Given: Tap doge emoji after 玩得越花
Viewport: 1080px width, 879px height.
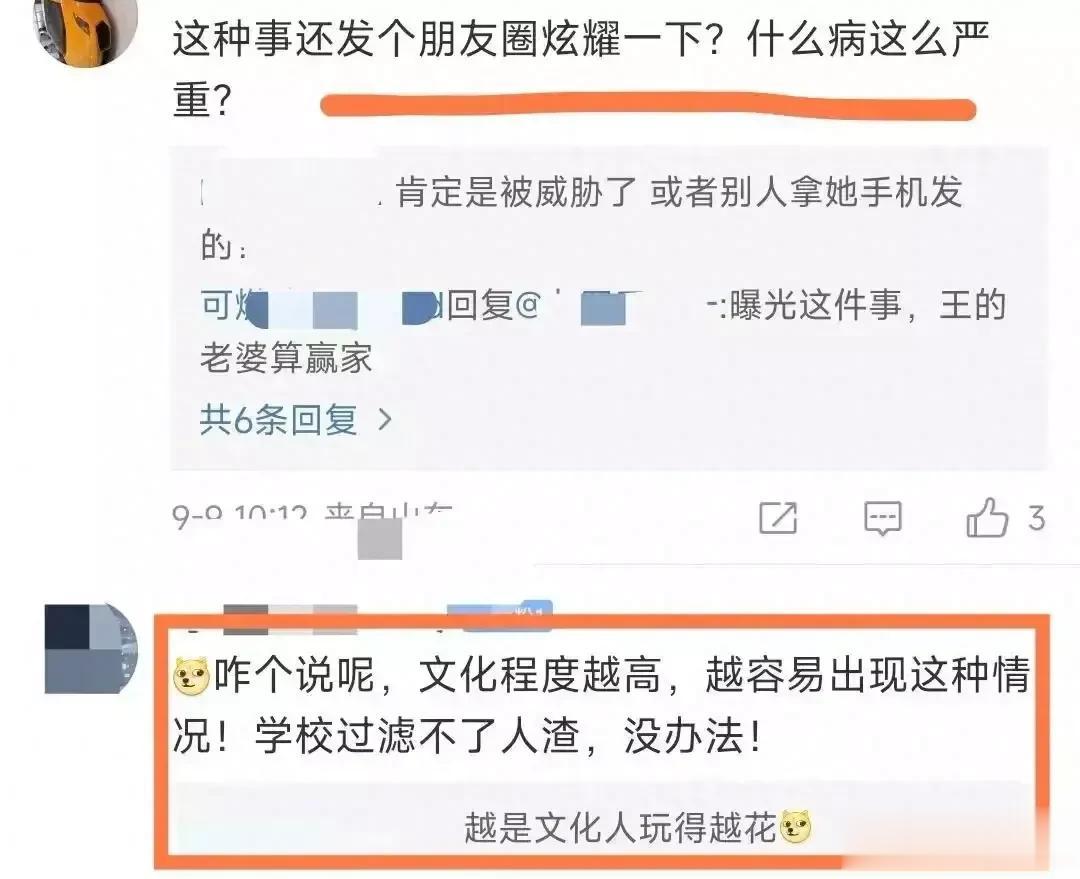Looking at the screenshot, I should pos(794,827).
